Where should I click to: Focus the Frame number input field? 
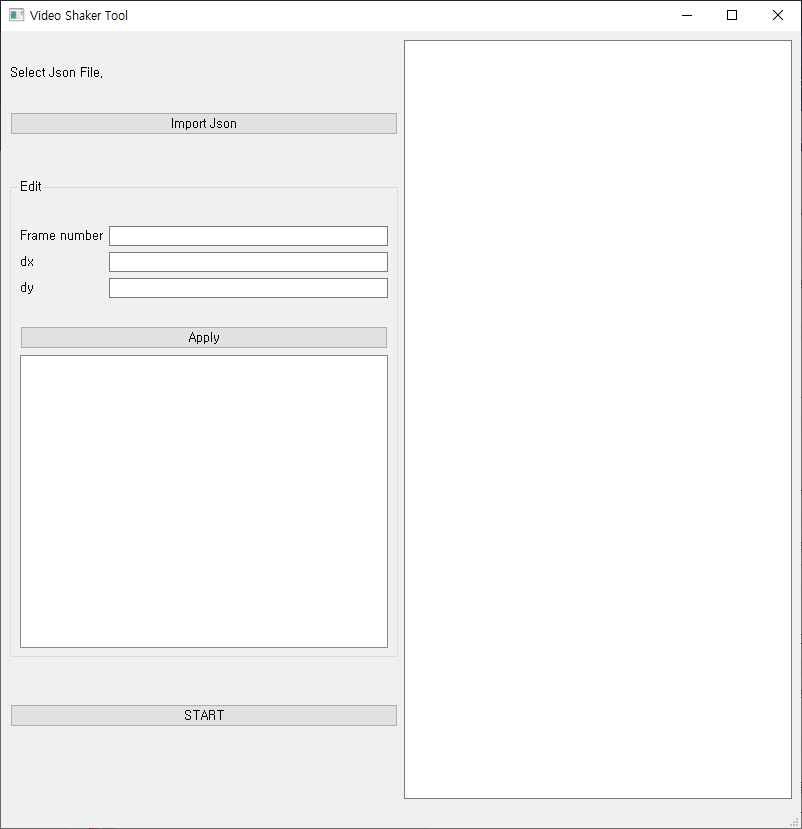click(248, 236)
